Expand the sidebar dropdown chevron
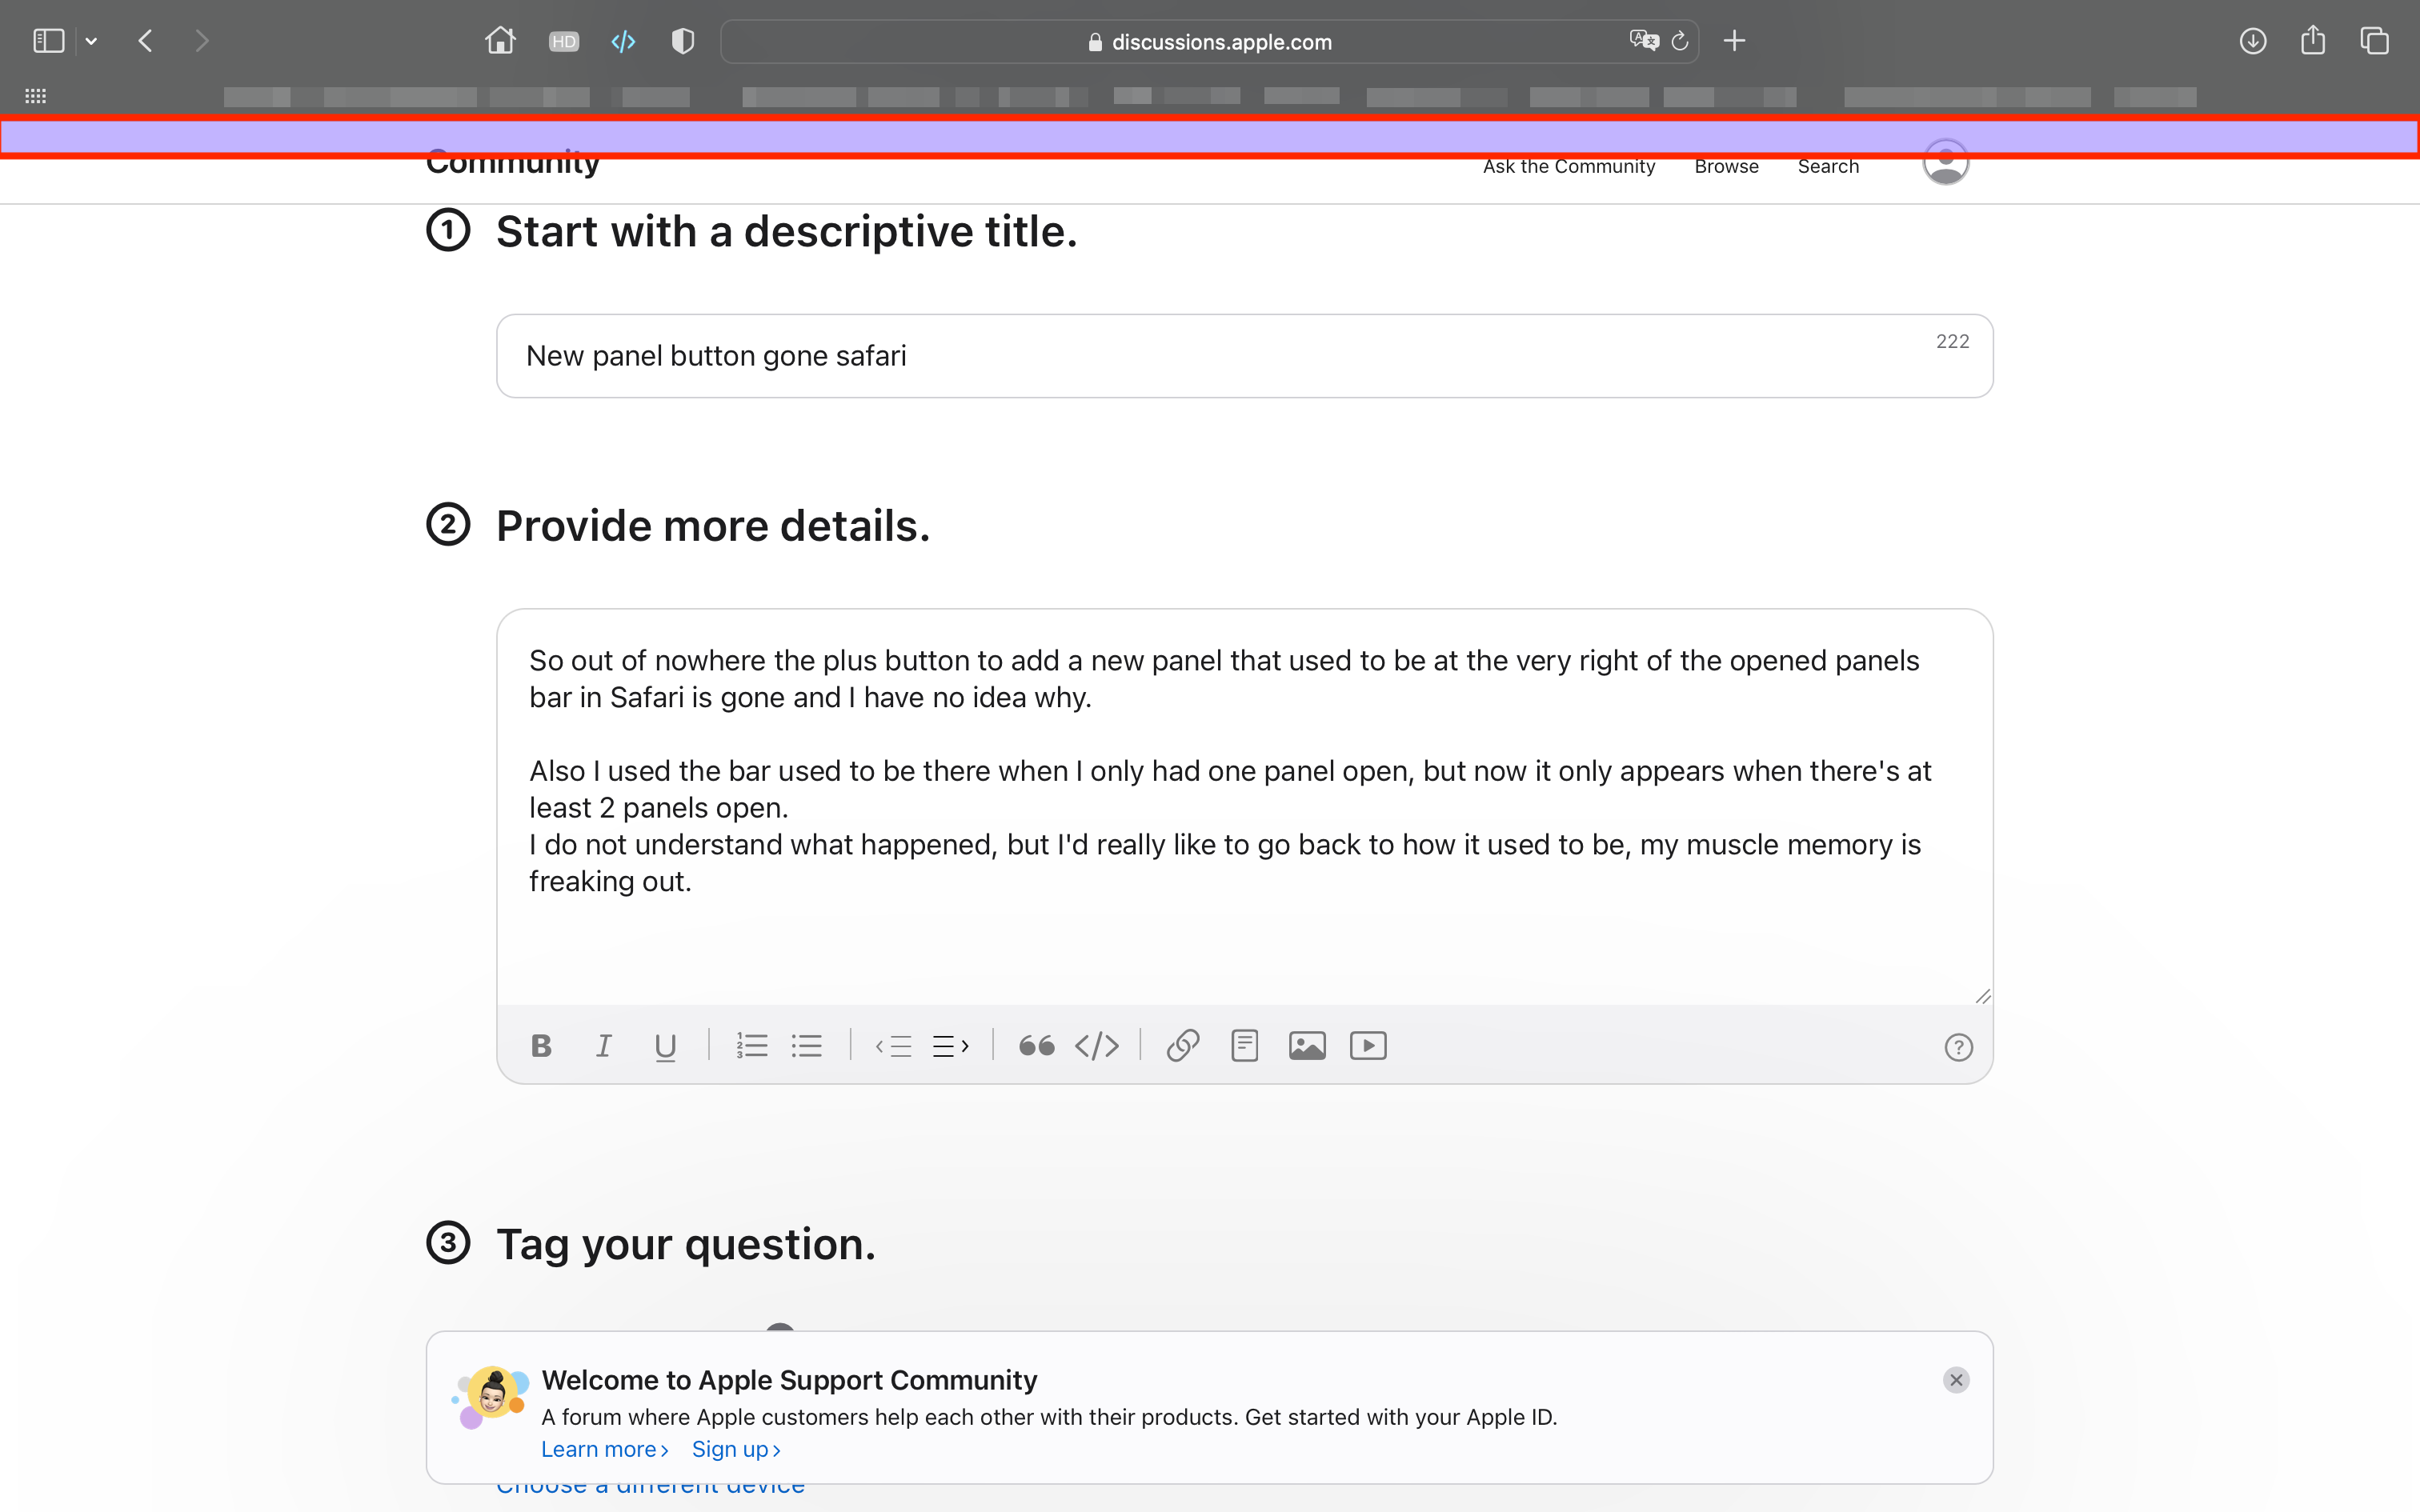2420x1512 pixels. click(x=91, y=41)
